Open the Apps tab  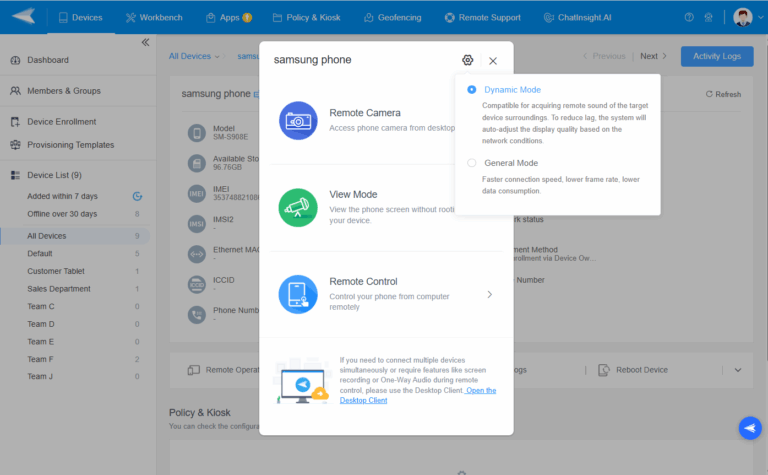tap(229, 18)
